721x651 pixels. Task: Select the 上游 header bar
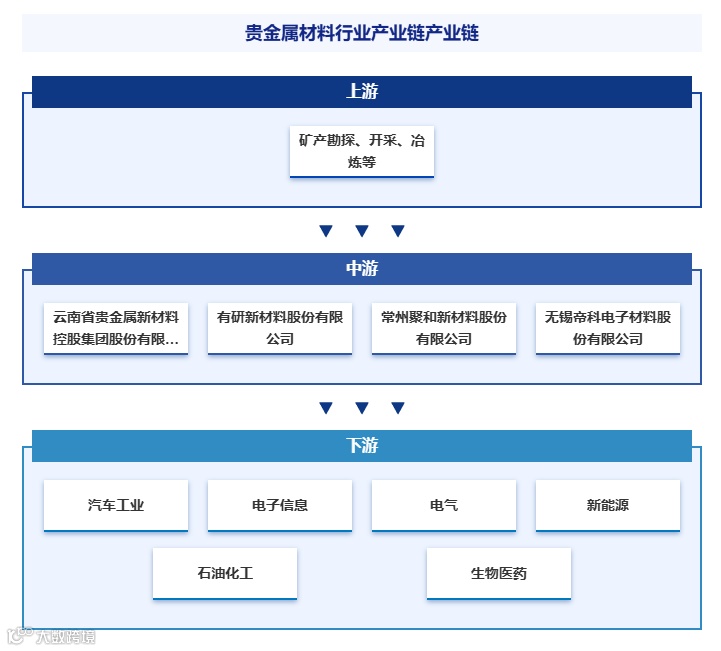pos(361,91)
